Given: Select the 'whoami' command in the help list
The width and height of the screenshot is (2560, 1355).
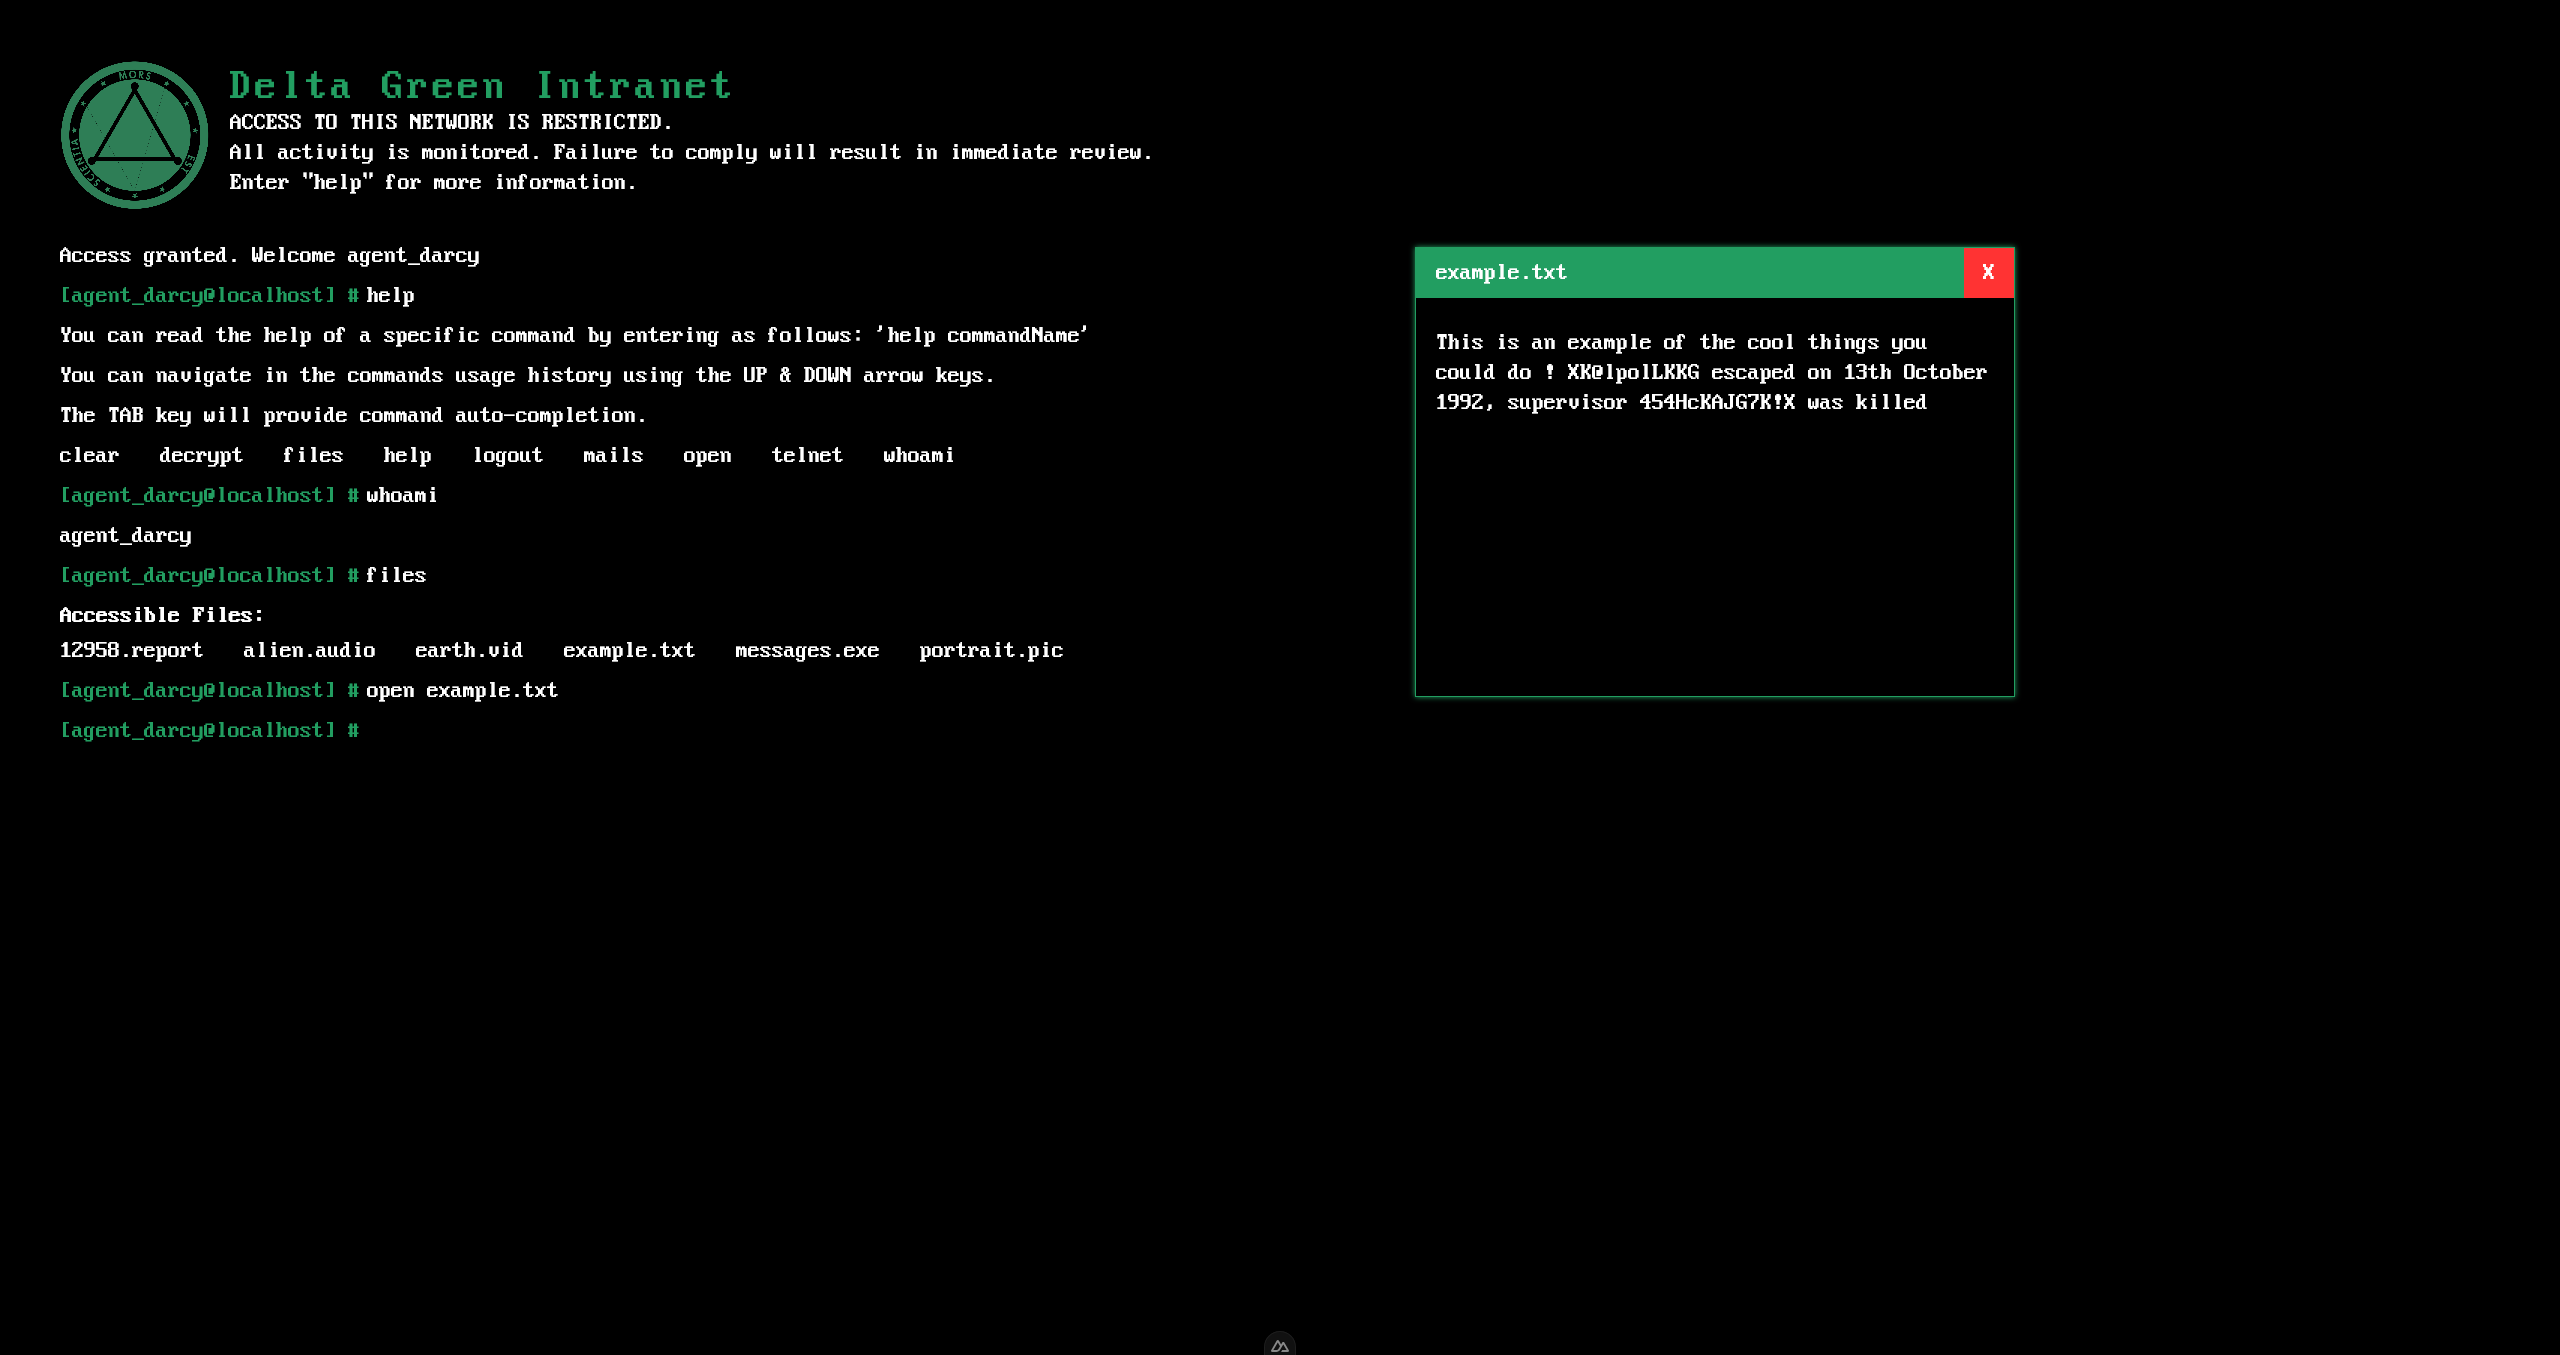Looking at the screenshot, I should pos(918,455).
